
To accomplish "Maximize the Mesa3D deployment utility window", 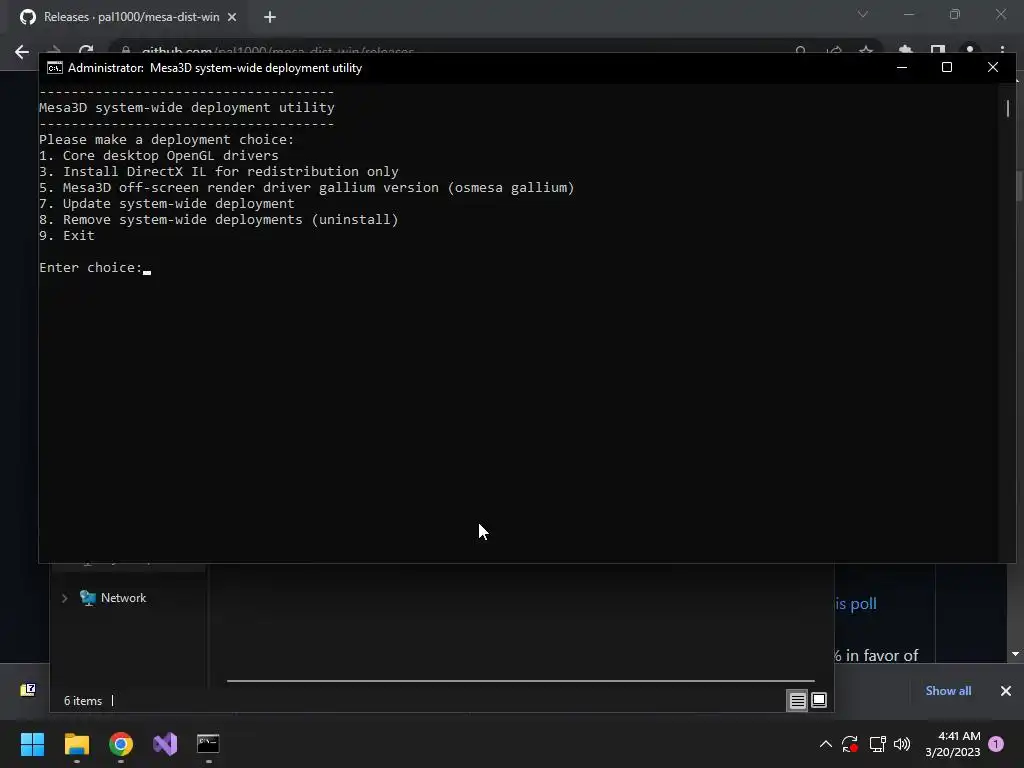I will pos(946,67).
